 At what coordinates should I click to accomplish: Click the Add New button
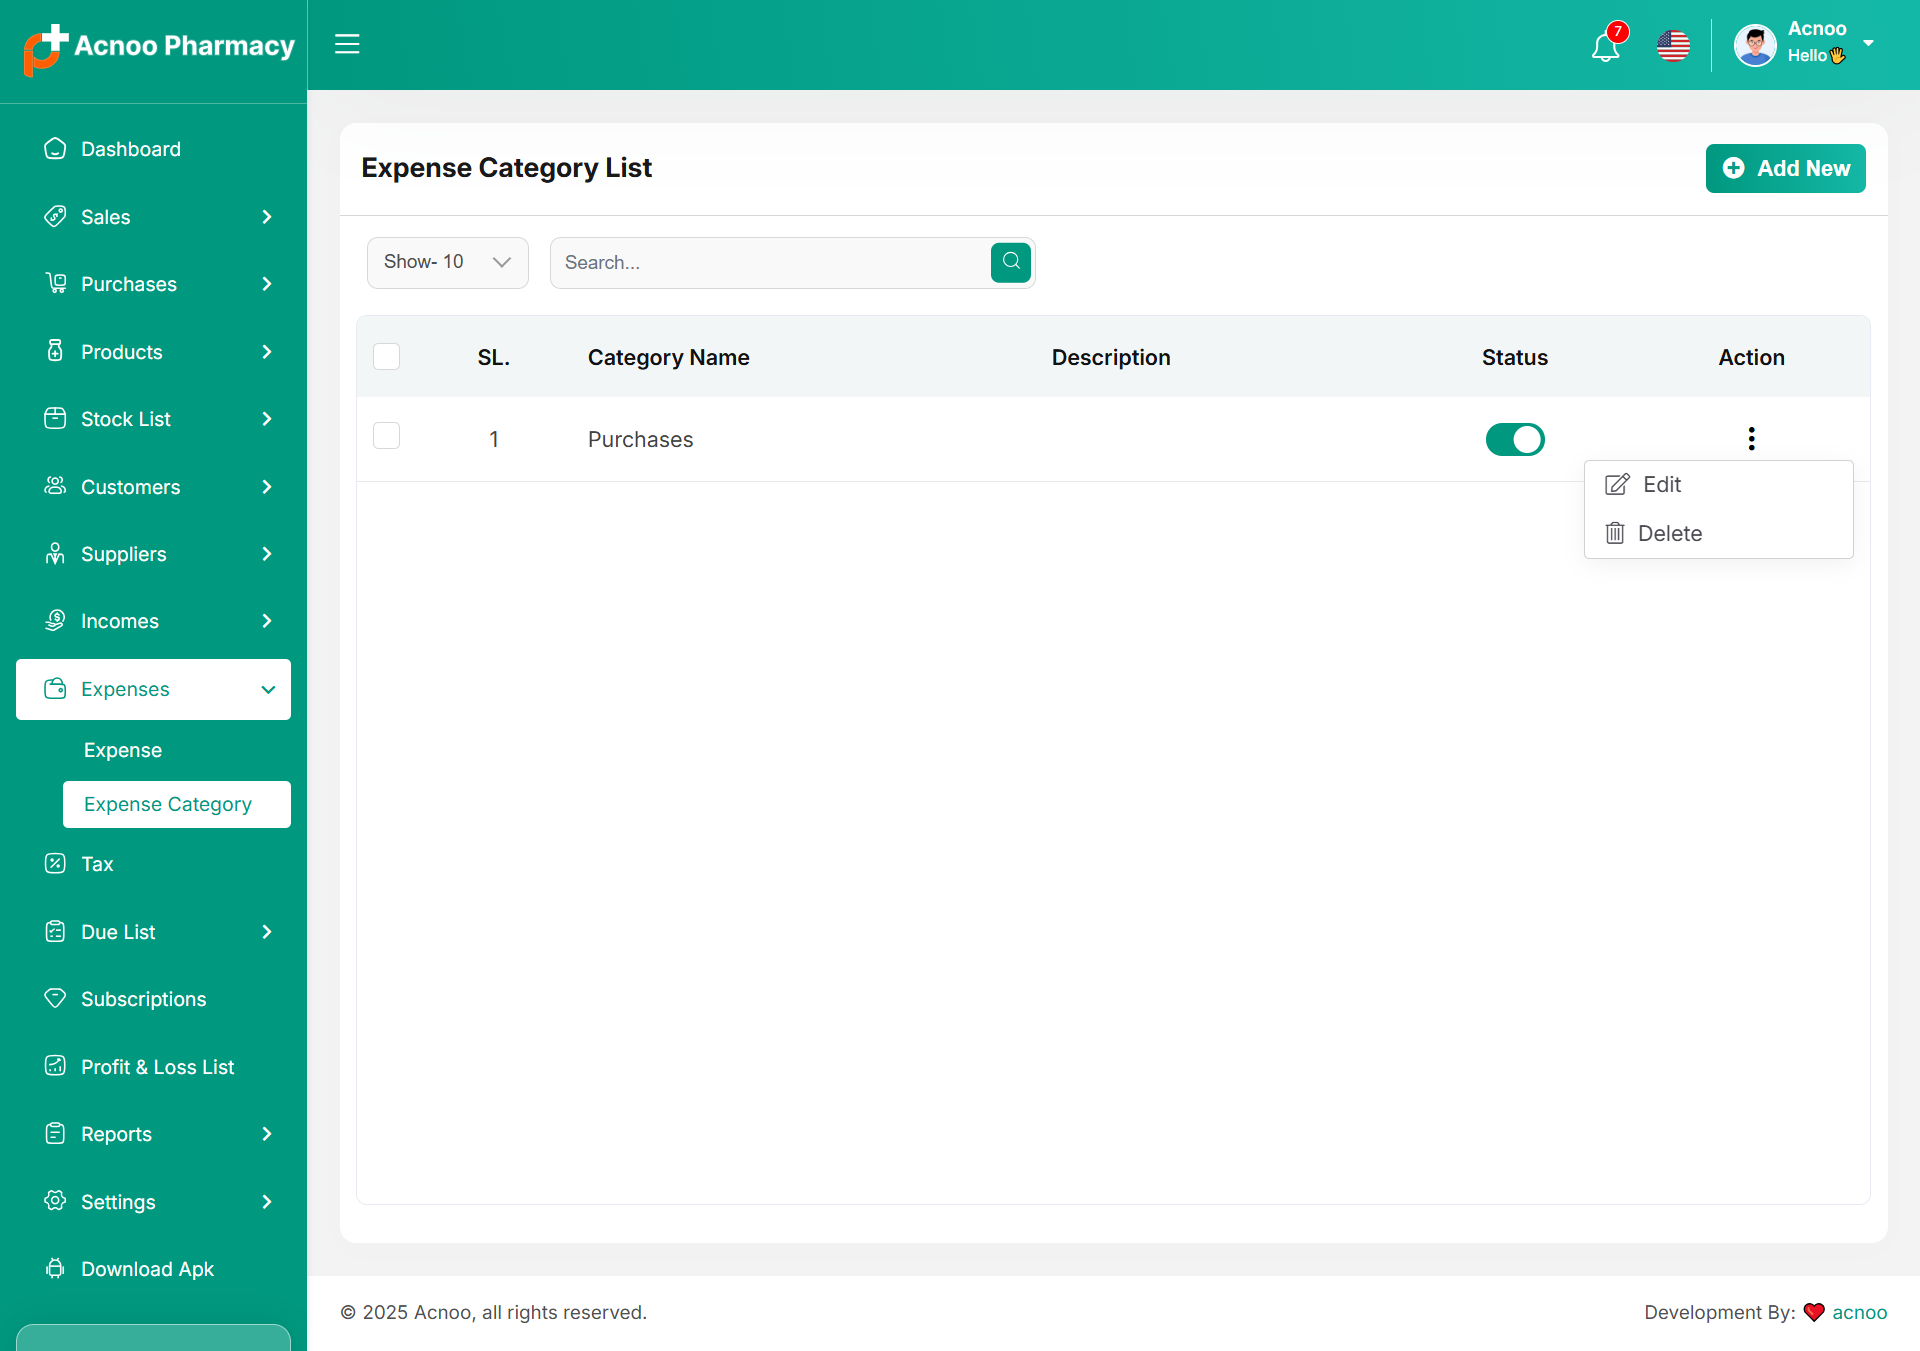tap(1785, 168)
